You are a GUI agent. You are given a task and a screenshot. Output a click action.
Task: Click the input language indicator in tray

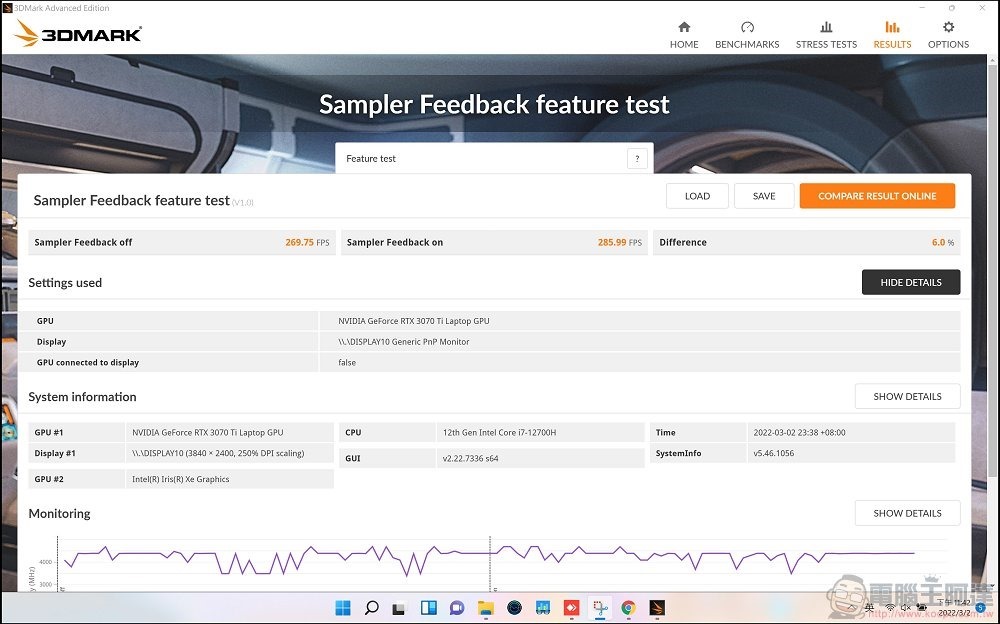(x=869, y=607)
